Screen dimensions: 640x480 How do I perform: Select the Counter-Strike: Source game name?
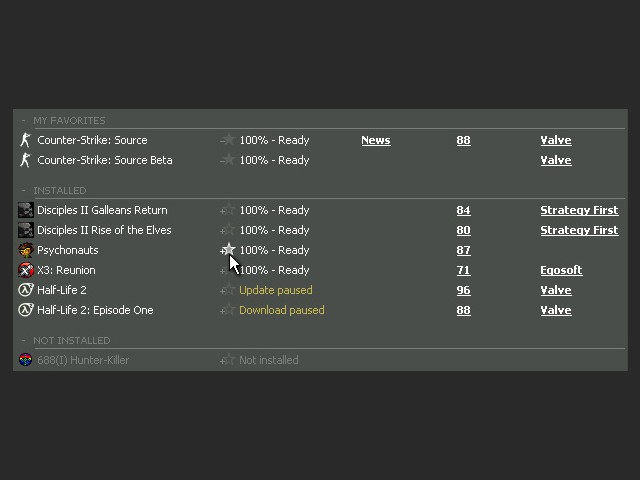[x=92, y=140]
